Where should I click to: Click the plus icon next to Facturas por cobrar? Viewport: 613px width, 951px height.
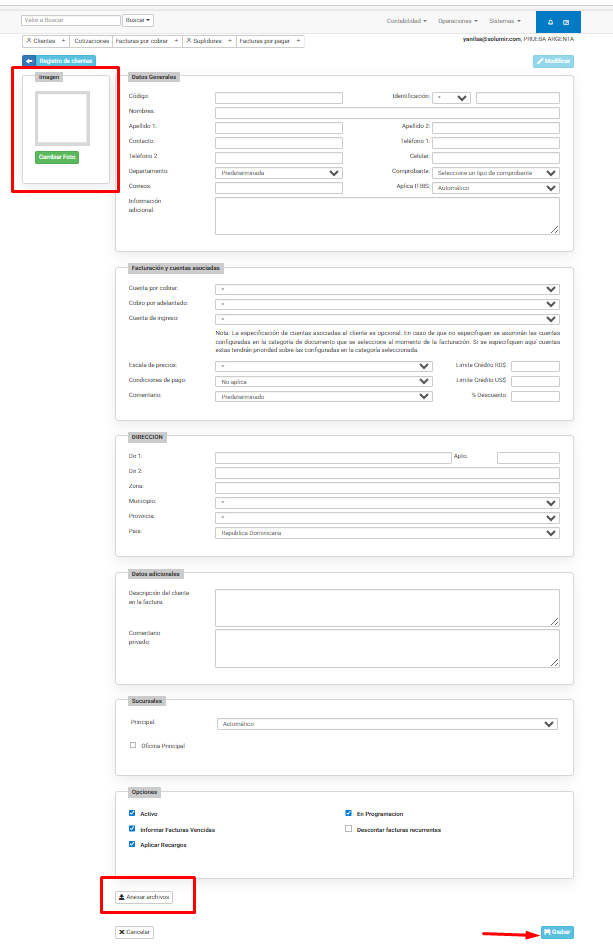[x=174, y=41]
